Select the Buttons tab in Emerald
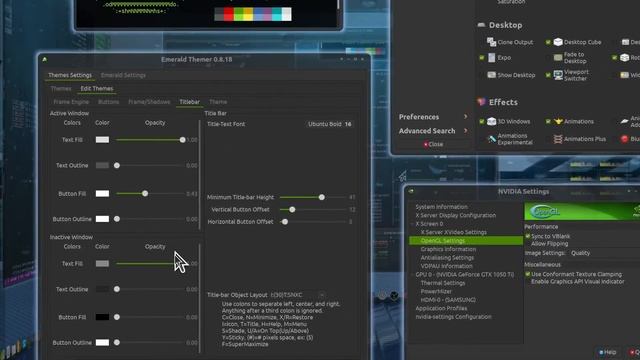 [x=109, y=102]
